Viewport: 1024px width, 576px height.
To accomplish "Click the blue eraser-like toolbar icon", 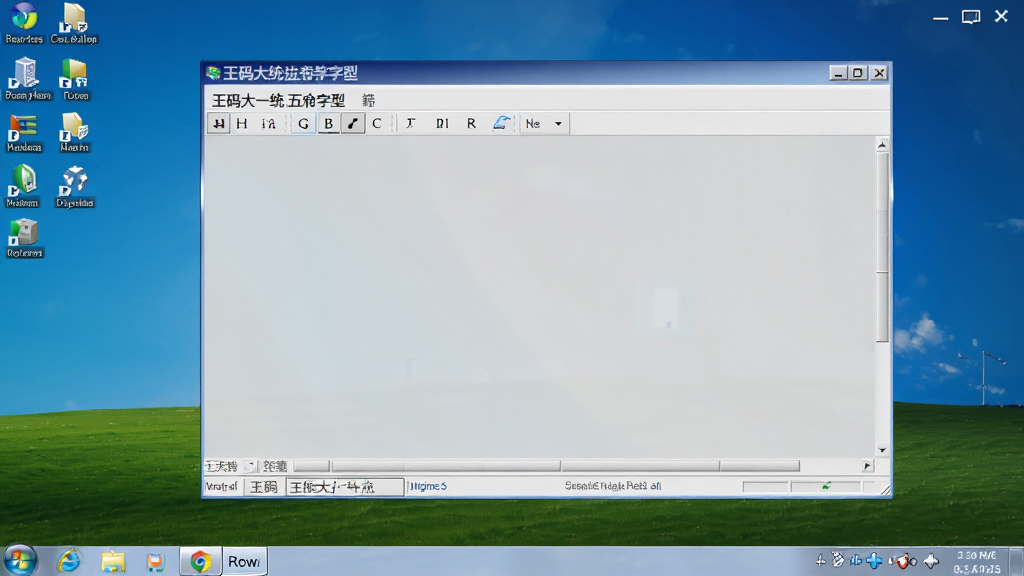I will pos(501,123).
